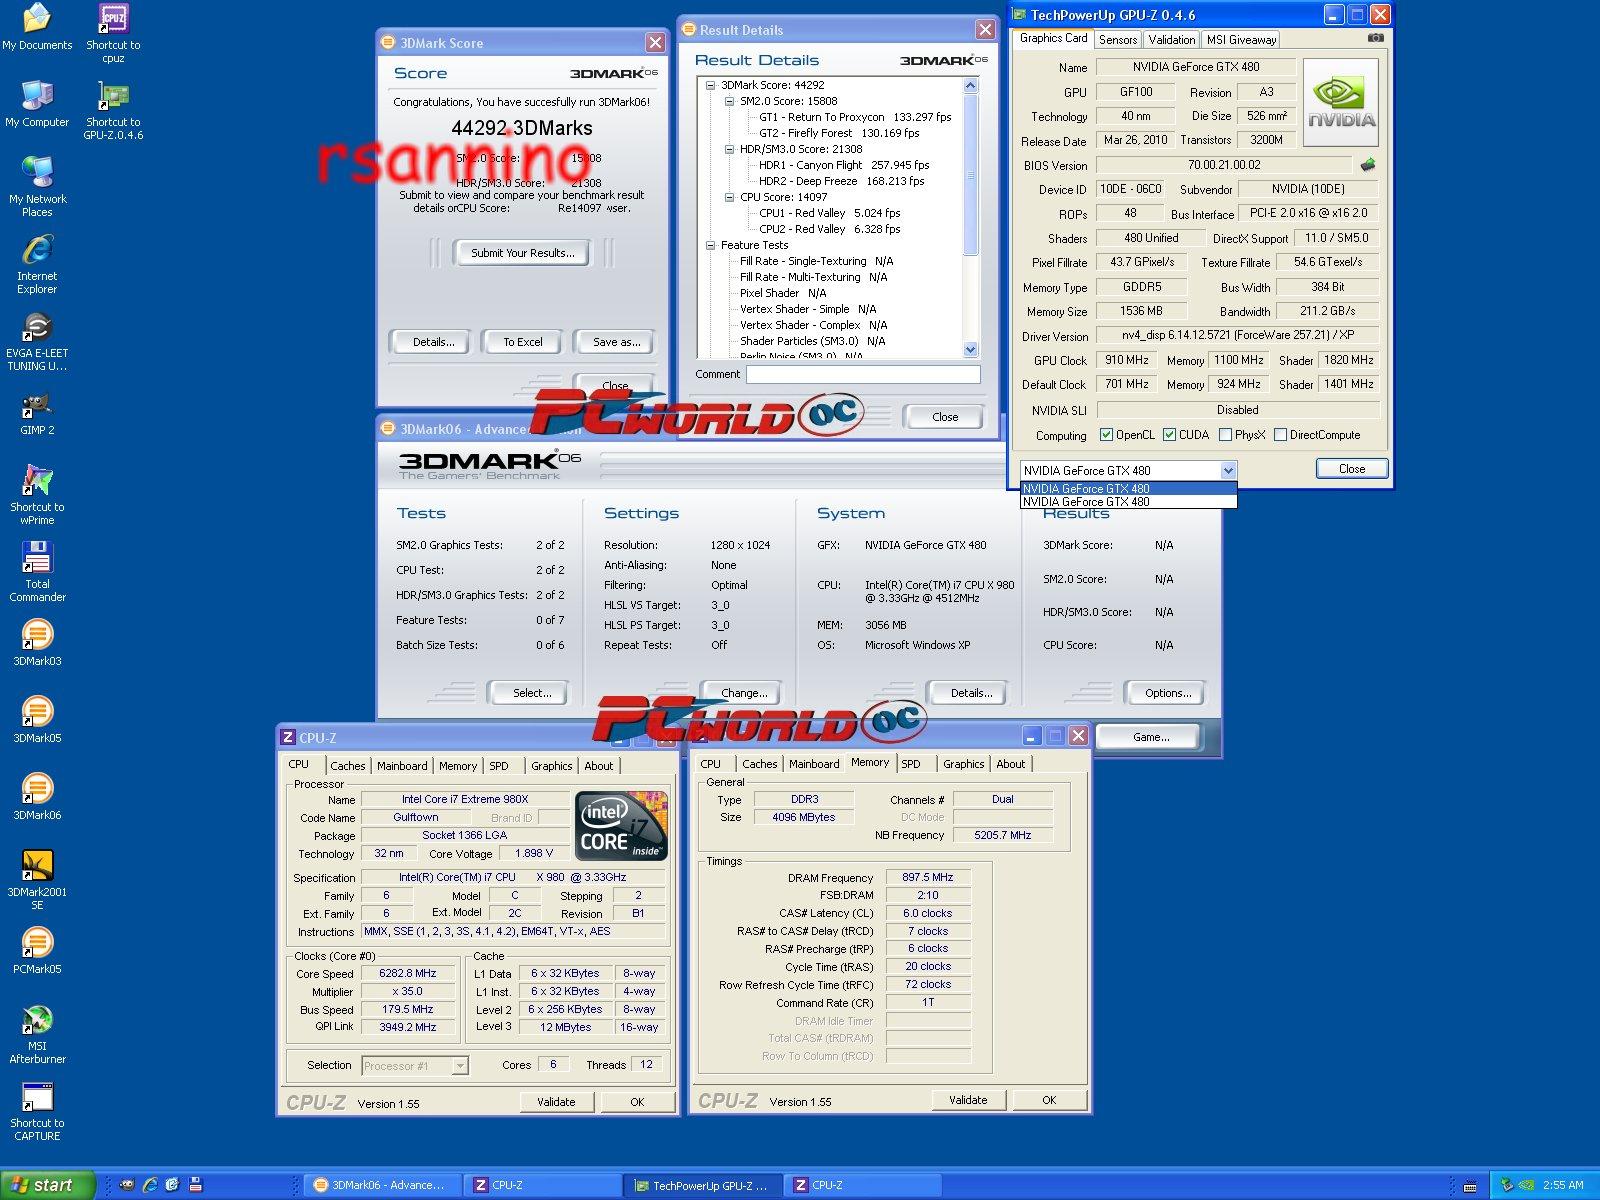The width and height of the screenshot is (1600, 1200).
Task: Open PCMark05 desktop icon
Action: point(37,951)
